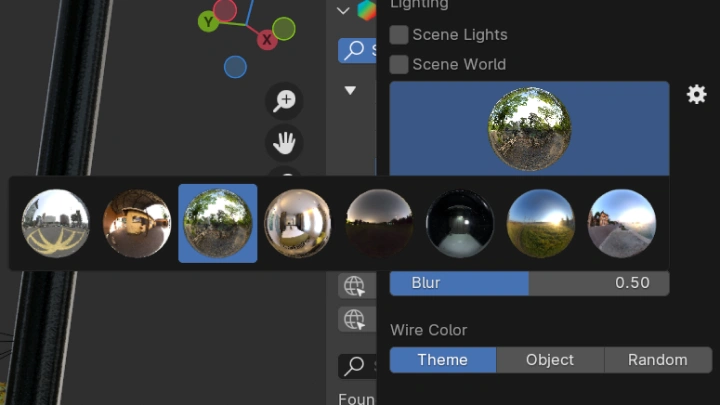Click the zoom magnifier icon in viewport
720x405 pixels.
pos(285,100)
